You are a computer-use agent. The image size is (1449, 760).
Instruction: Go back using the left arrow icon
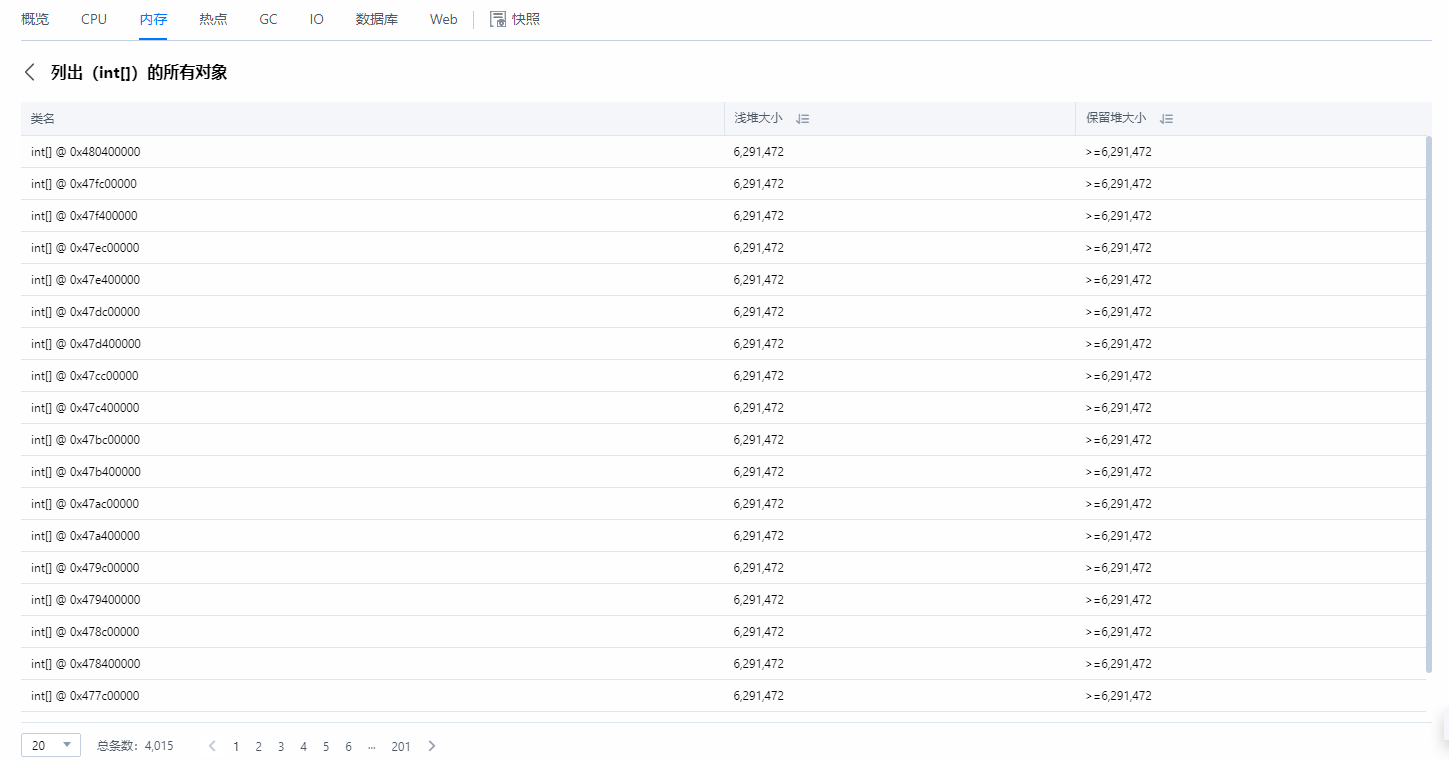tap(30, 72)
